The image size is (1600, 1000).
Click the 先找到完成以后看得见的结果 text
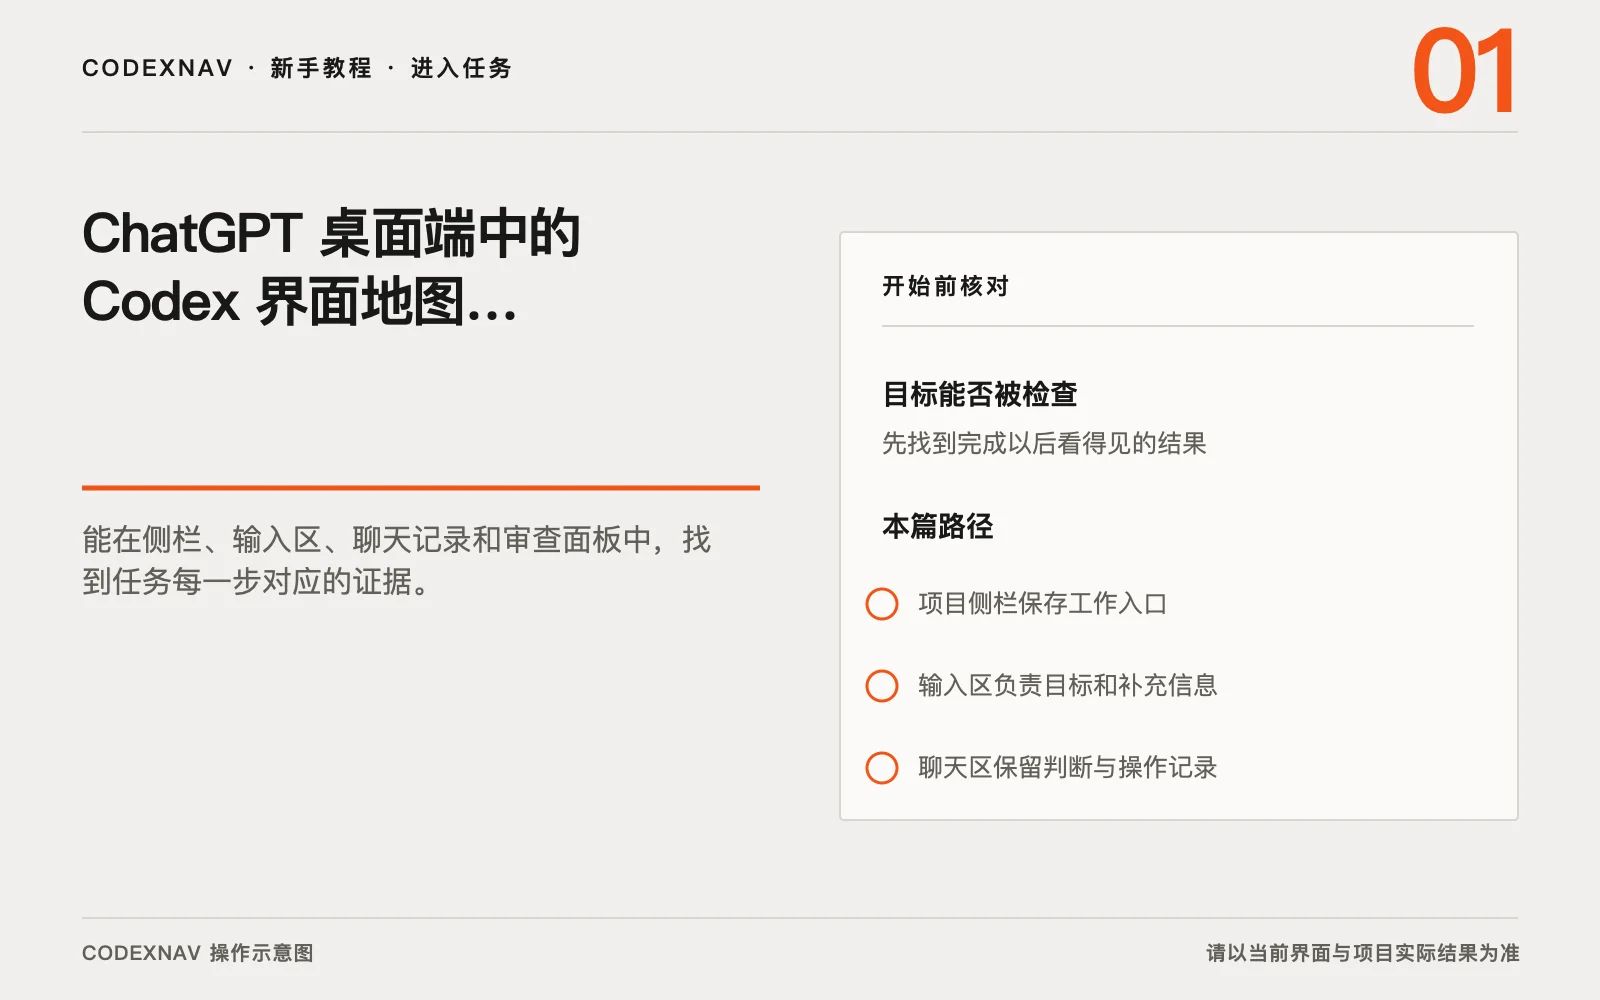[x=1044, y=443]
